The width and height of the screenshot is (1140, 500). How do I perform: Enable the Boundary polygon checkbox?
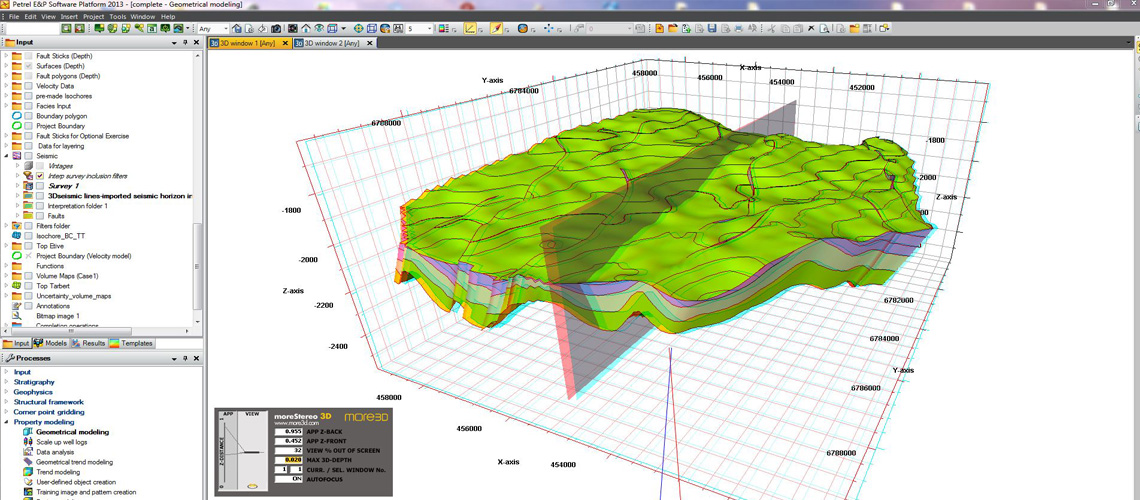tap(28, 116)
